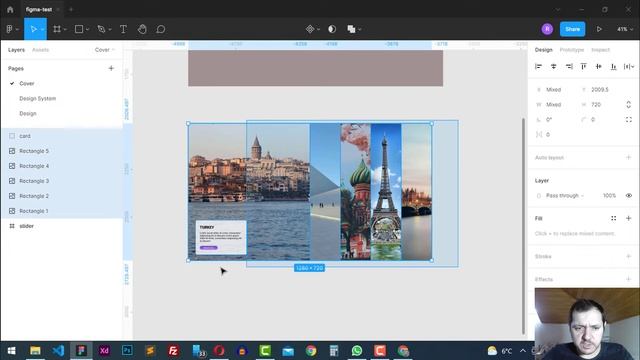640x360 pixels.
Task: Align selection to the left
Action: click(538, 67)
